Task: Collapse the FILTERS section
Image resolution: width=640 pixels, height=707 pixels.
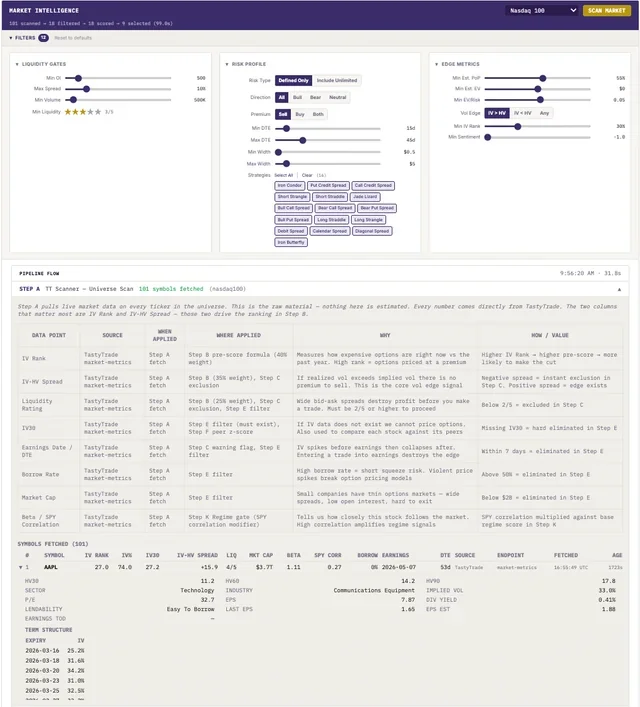Action: pyautogui.click(x=22, y=38)
